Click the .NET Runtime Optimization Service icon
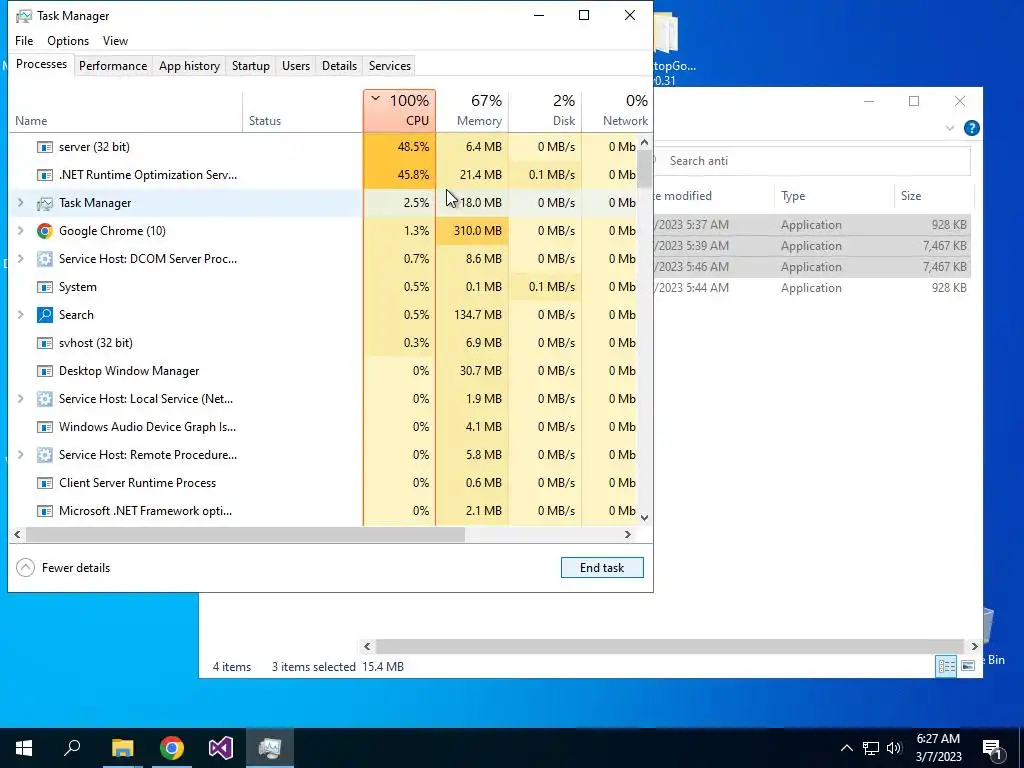The image size is (1024, 768). 44,175
